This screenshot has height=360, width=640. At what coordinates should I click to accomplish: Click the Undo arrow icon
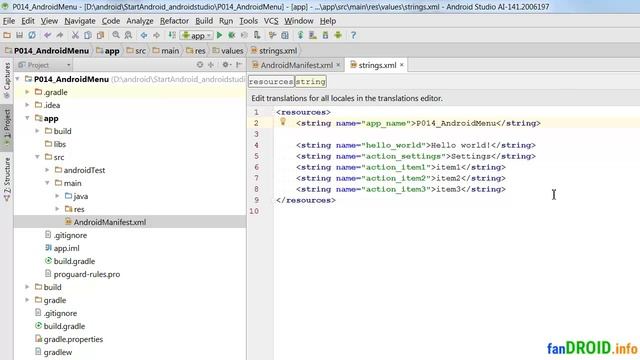[x=47, y=36]
